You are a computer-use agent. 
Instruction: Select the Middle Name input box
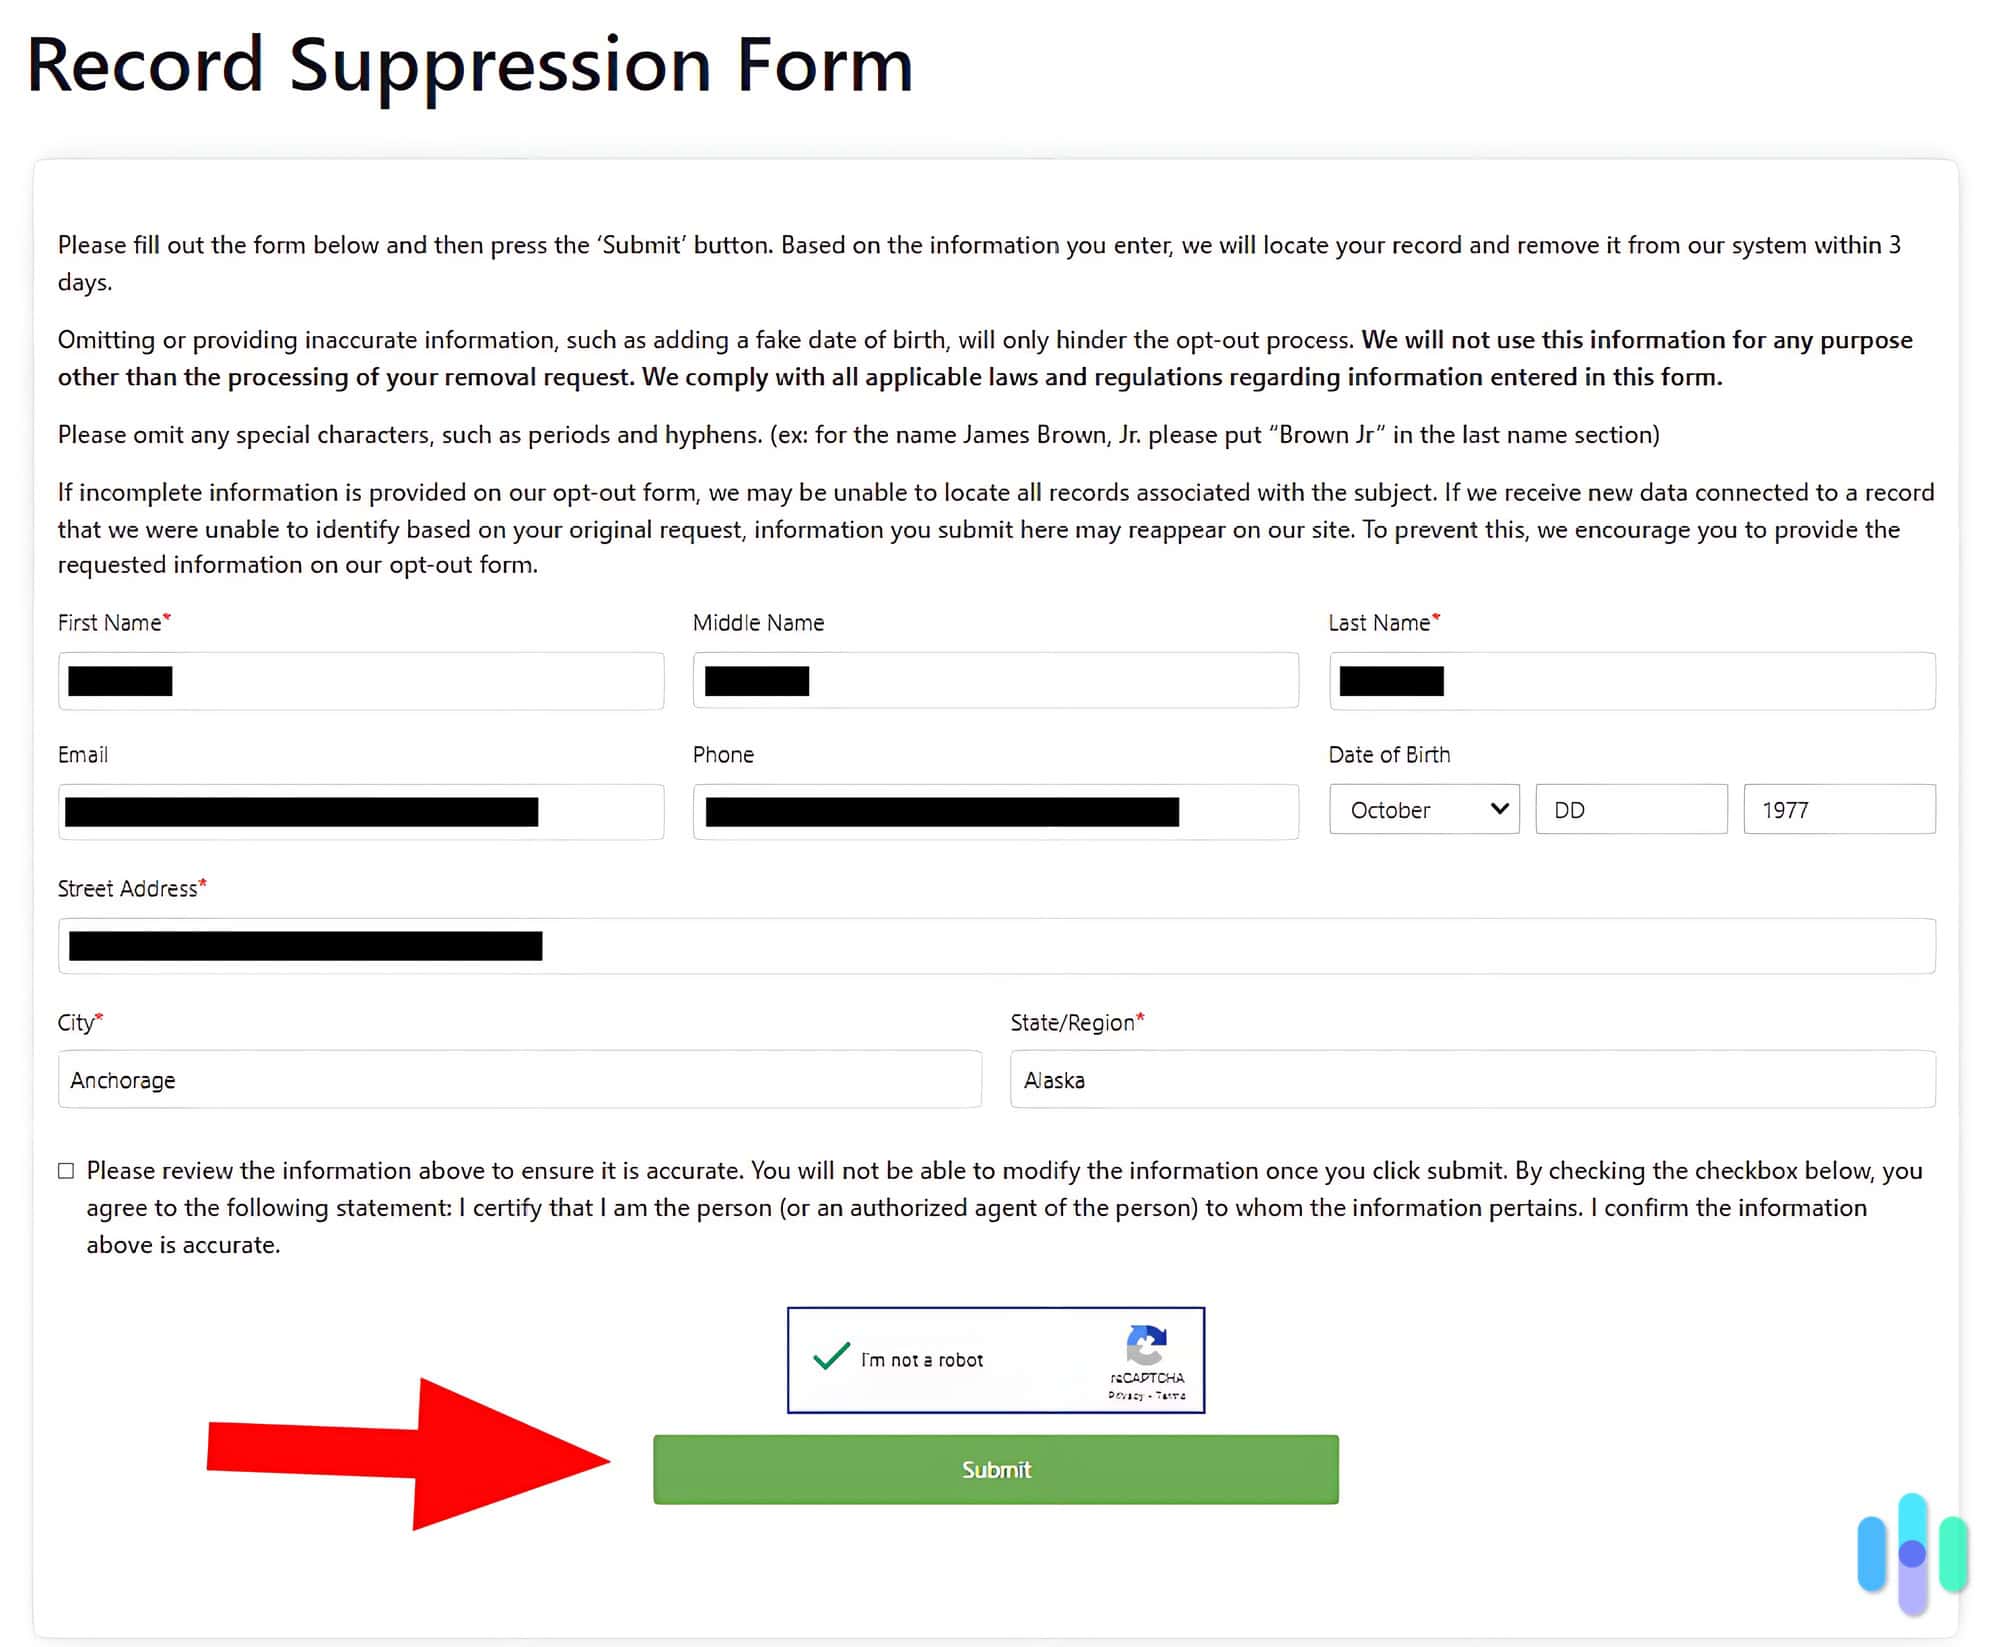pos(995,681)
